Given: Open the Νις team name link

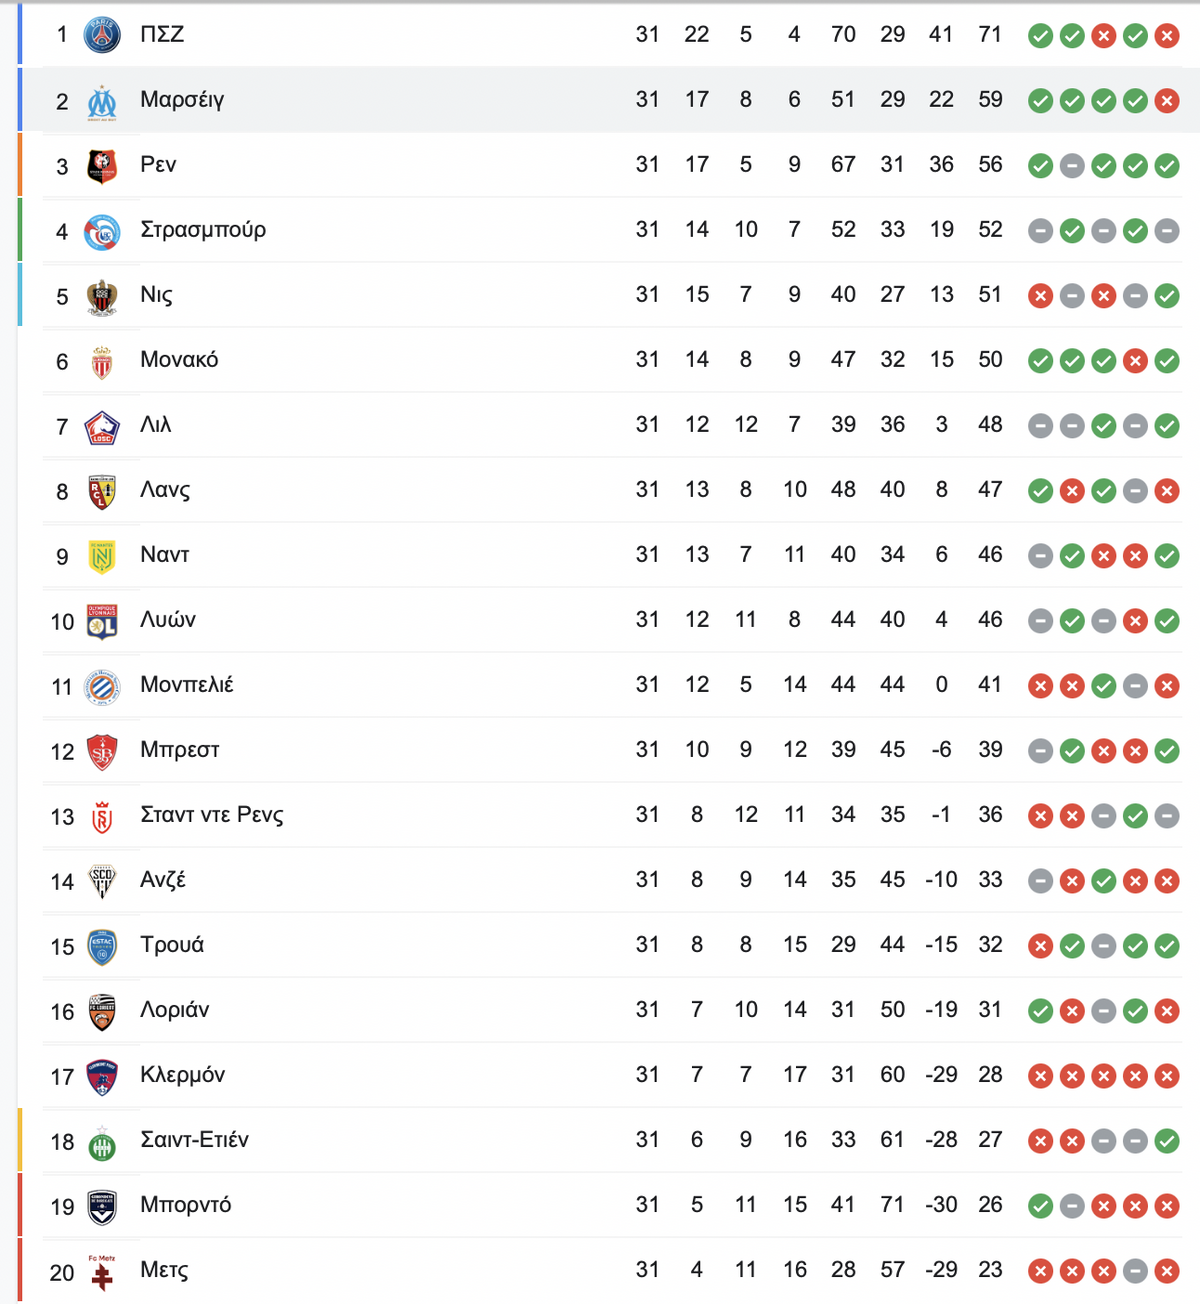Looking at the screenshot, I should pos(156,295).
